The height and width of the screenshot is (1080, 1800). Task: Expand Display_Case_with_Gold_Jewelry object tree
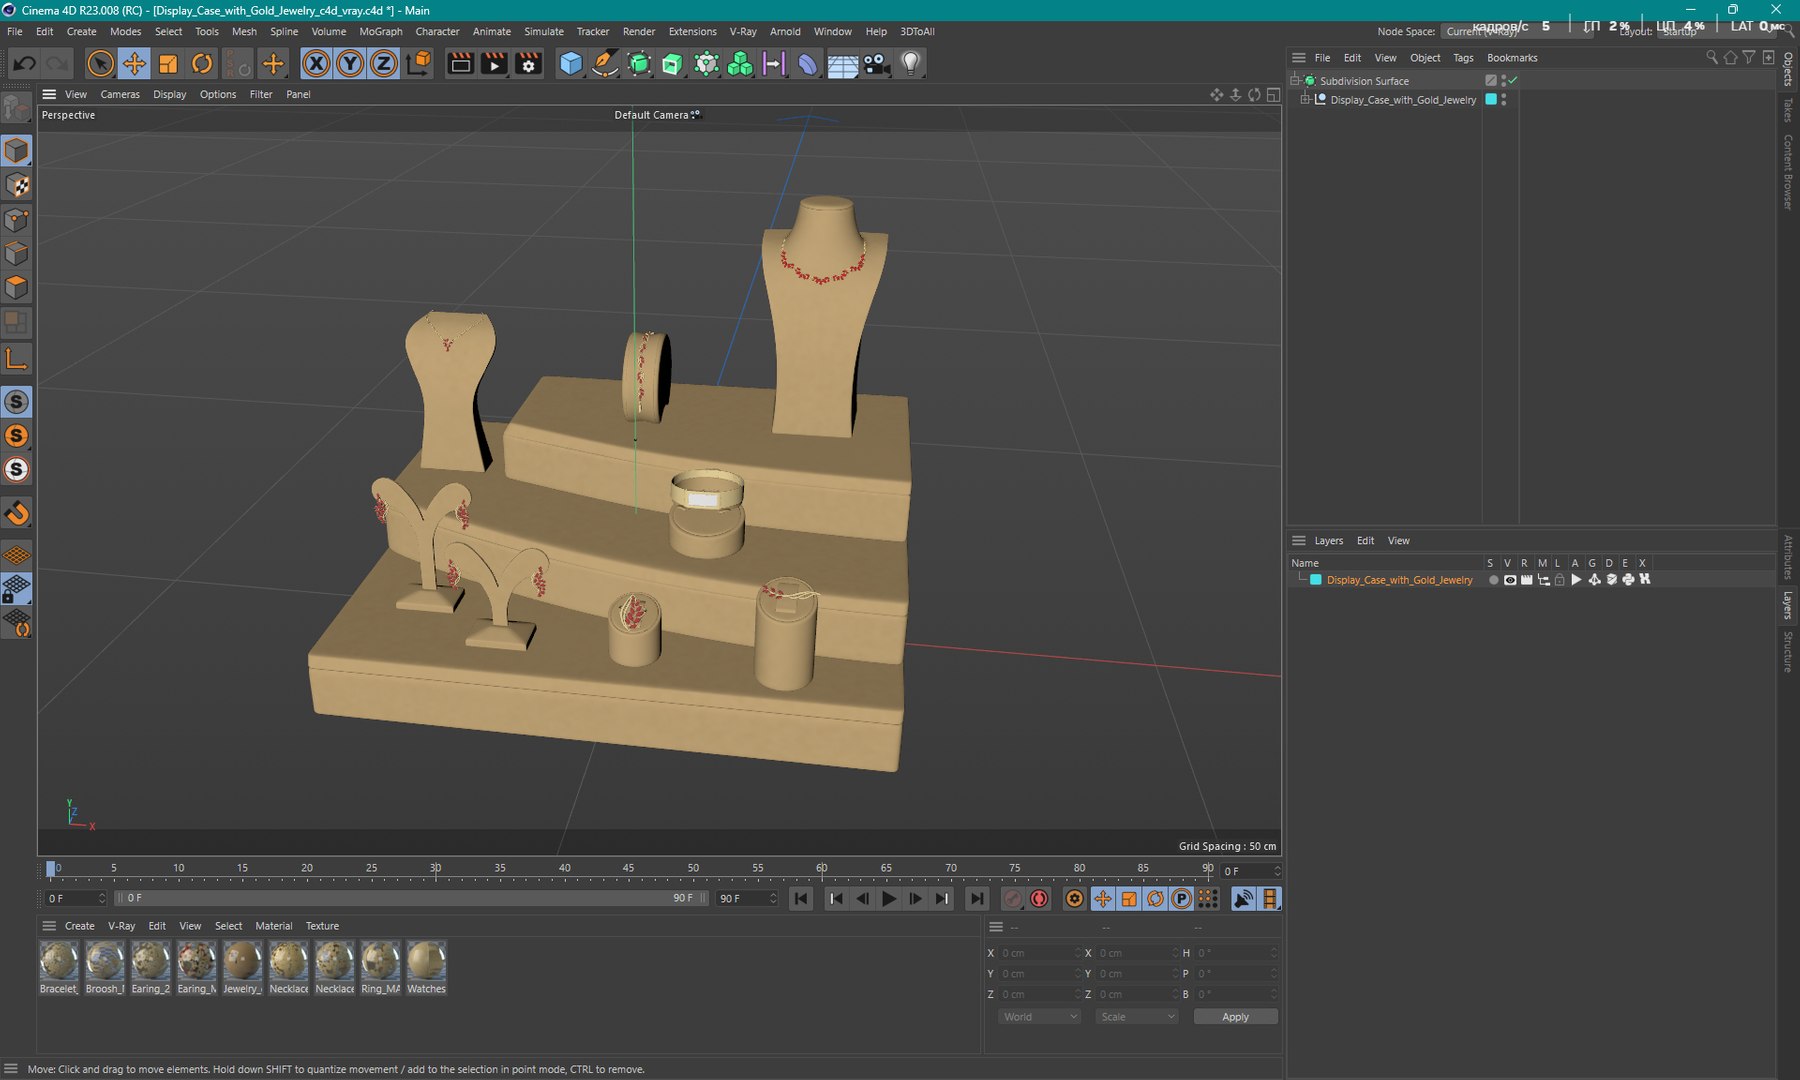pos(1305,100)
